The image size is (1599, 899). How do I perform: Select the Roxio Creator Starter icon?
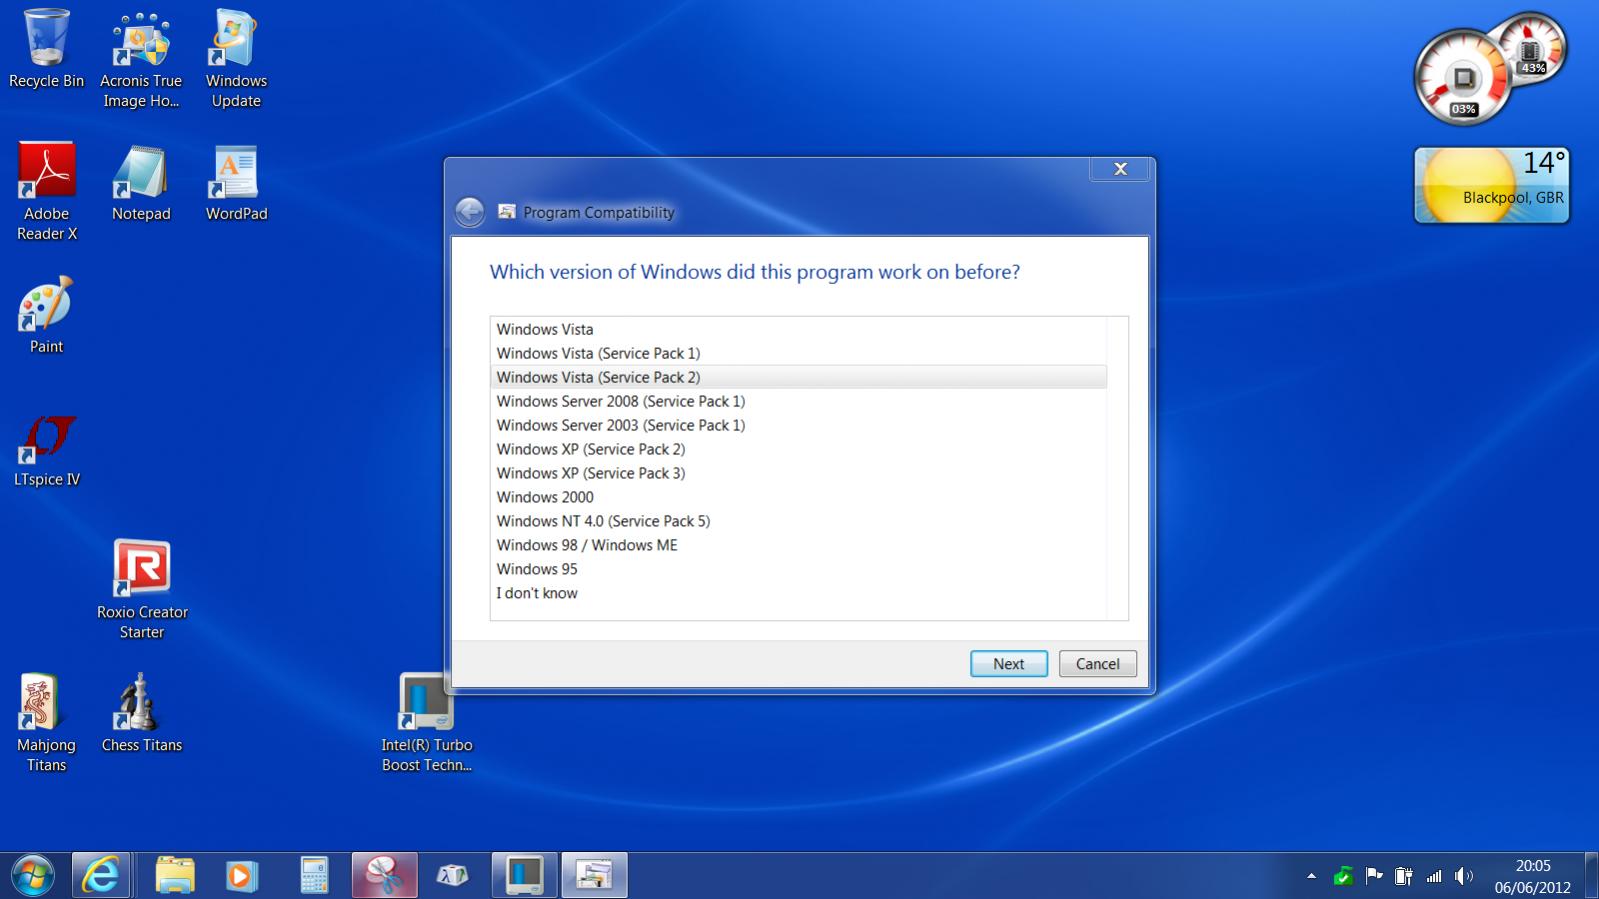(142, 590)
